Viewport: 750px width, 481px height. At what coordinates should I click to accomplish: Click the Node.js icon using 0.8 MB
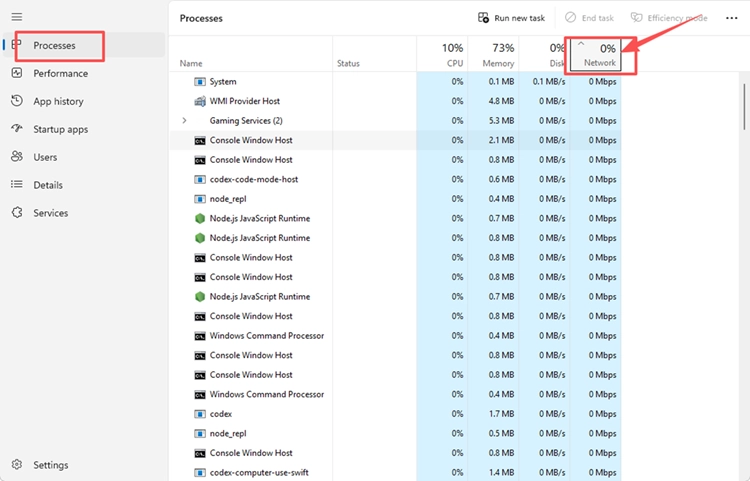[199, 238]
